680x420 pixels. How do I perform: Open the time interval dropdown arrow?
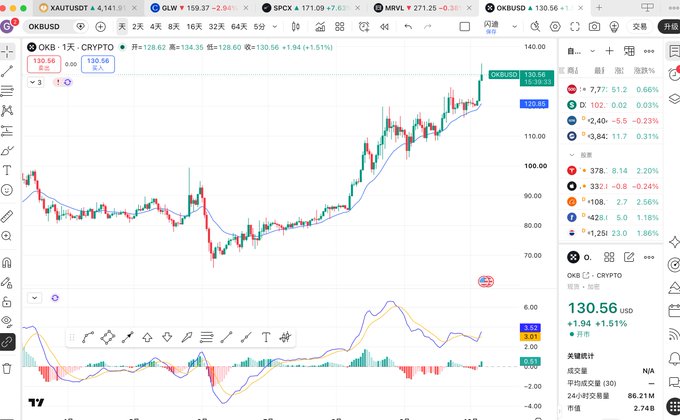pyautogui.click(x=275, y=27)
